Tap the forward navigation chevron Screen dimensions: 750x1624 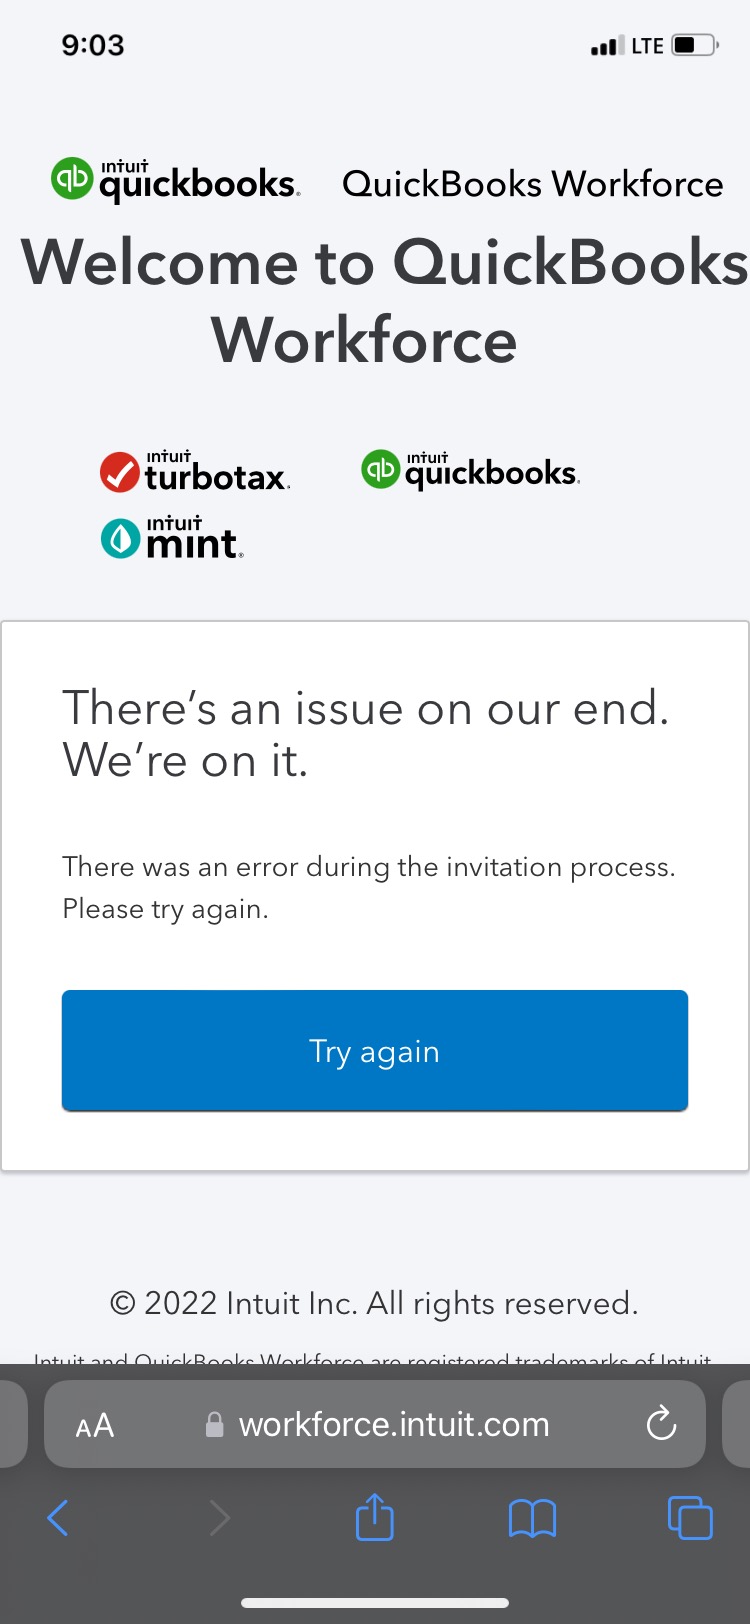pyautogui.click(x=219, y=1517)
